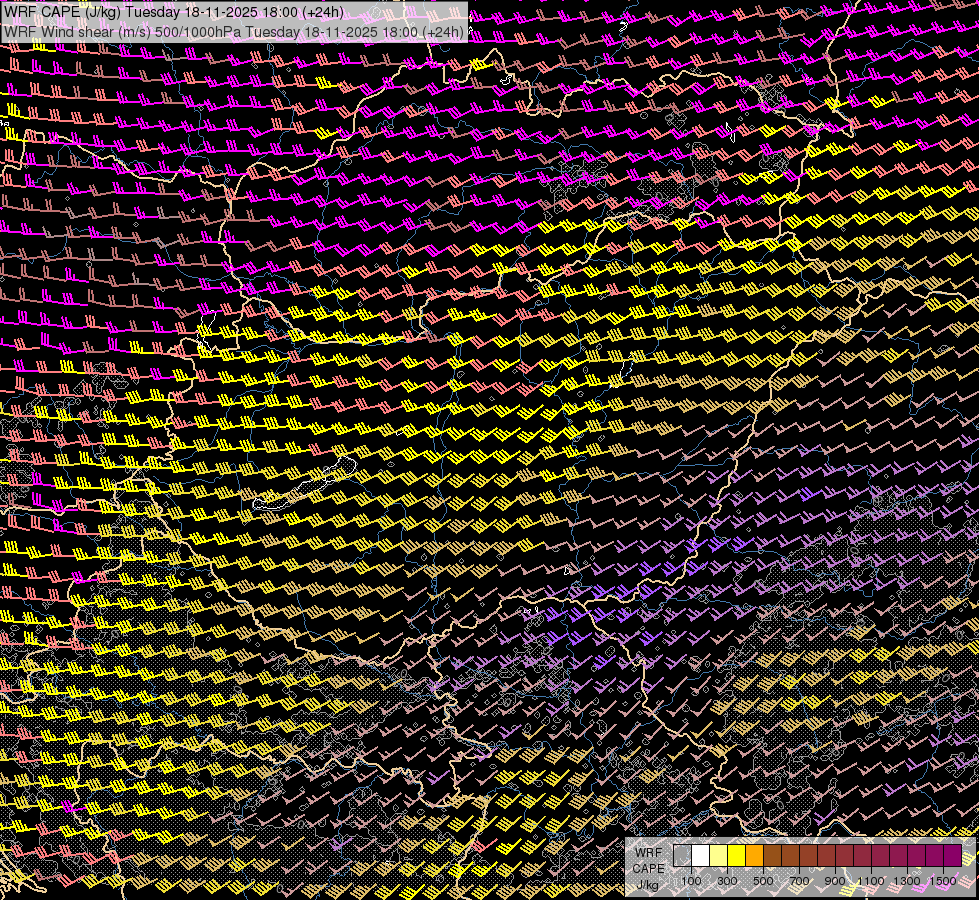
Task: Select the 1100 label on the legend
Action: click(871, 881)
